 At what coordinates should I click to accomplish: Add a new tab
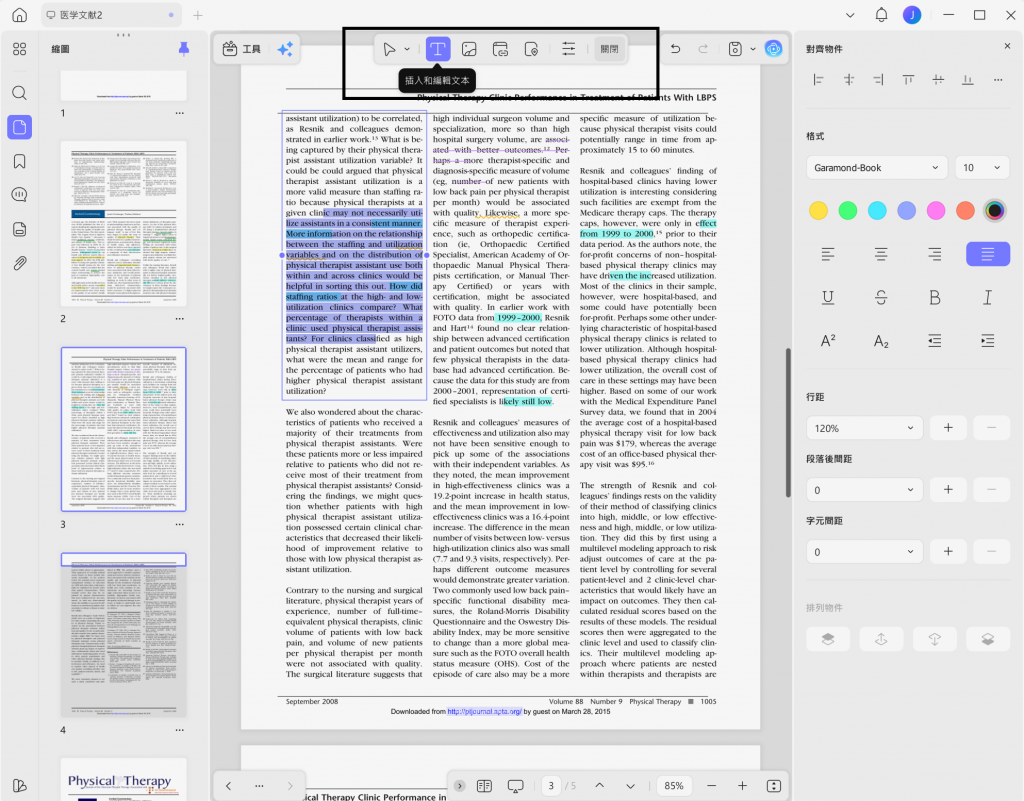coord(198,15)
